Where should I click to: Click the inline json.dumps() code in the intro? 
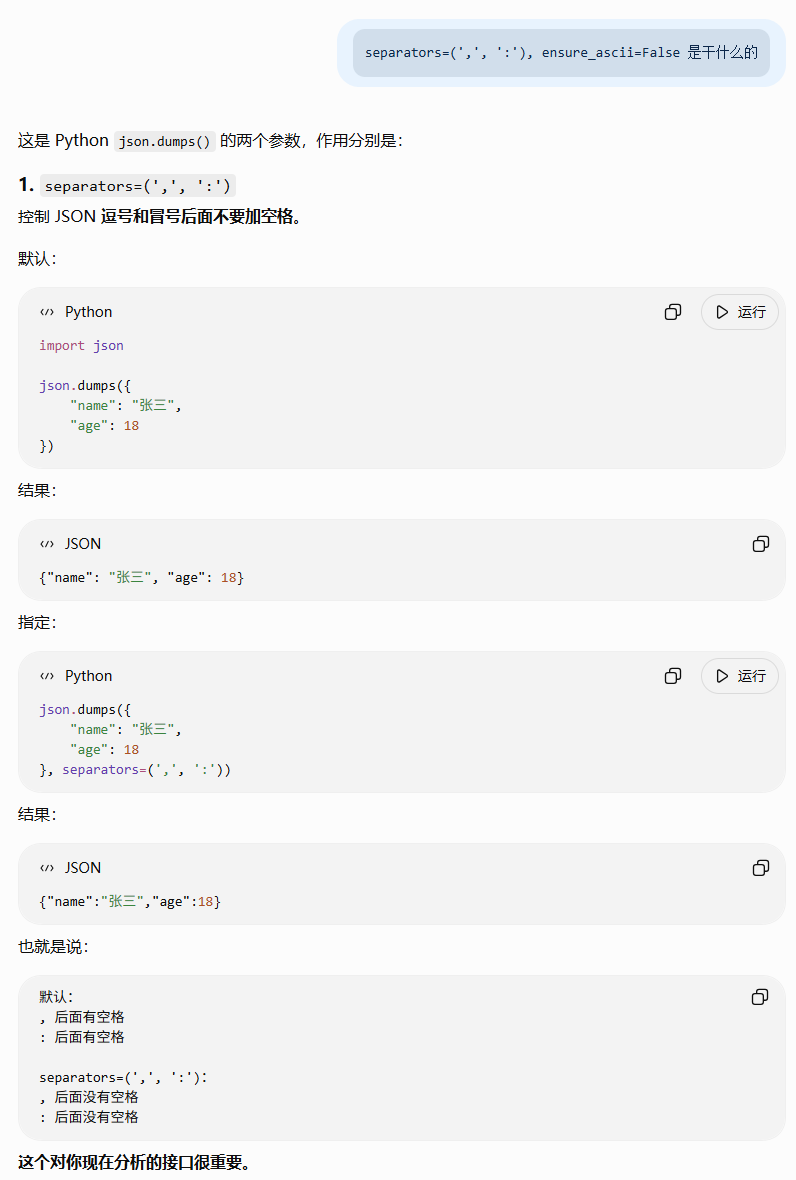pos(165,141)
